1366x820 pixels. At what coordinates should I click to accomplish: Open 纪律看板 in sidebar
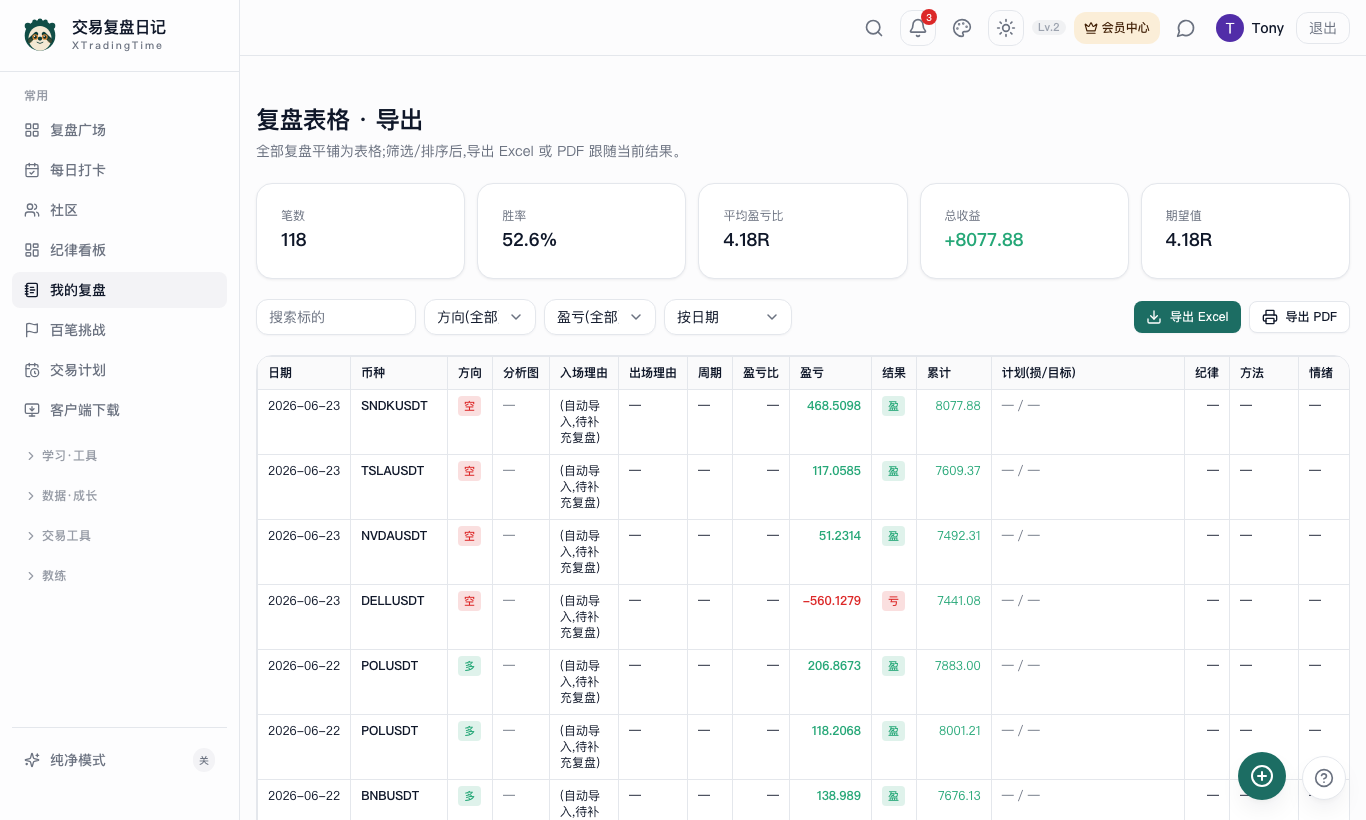coord(119,250)
